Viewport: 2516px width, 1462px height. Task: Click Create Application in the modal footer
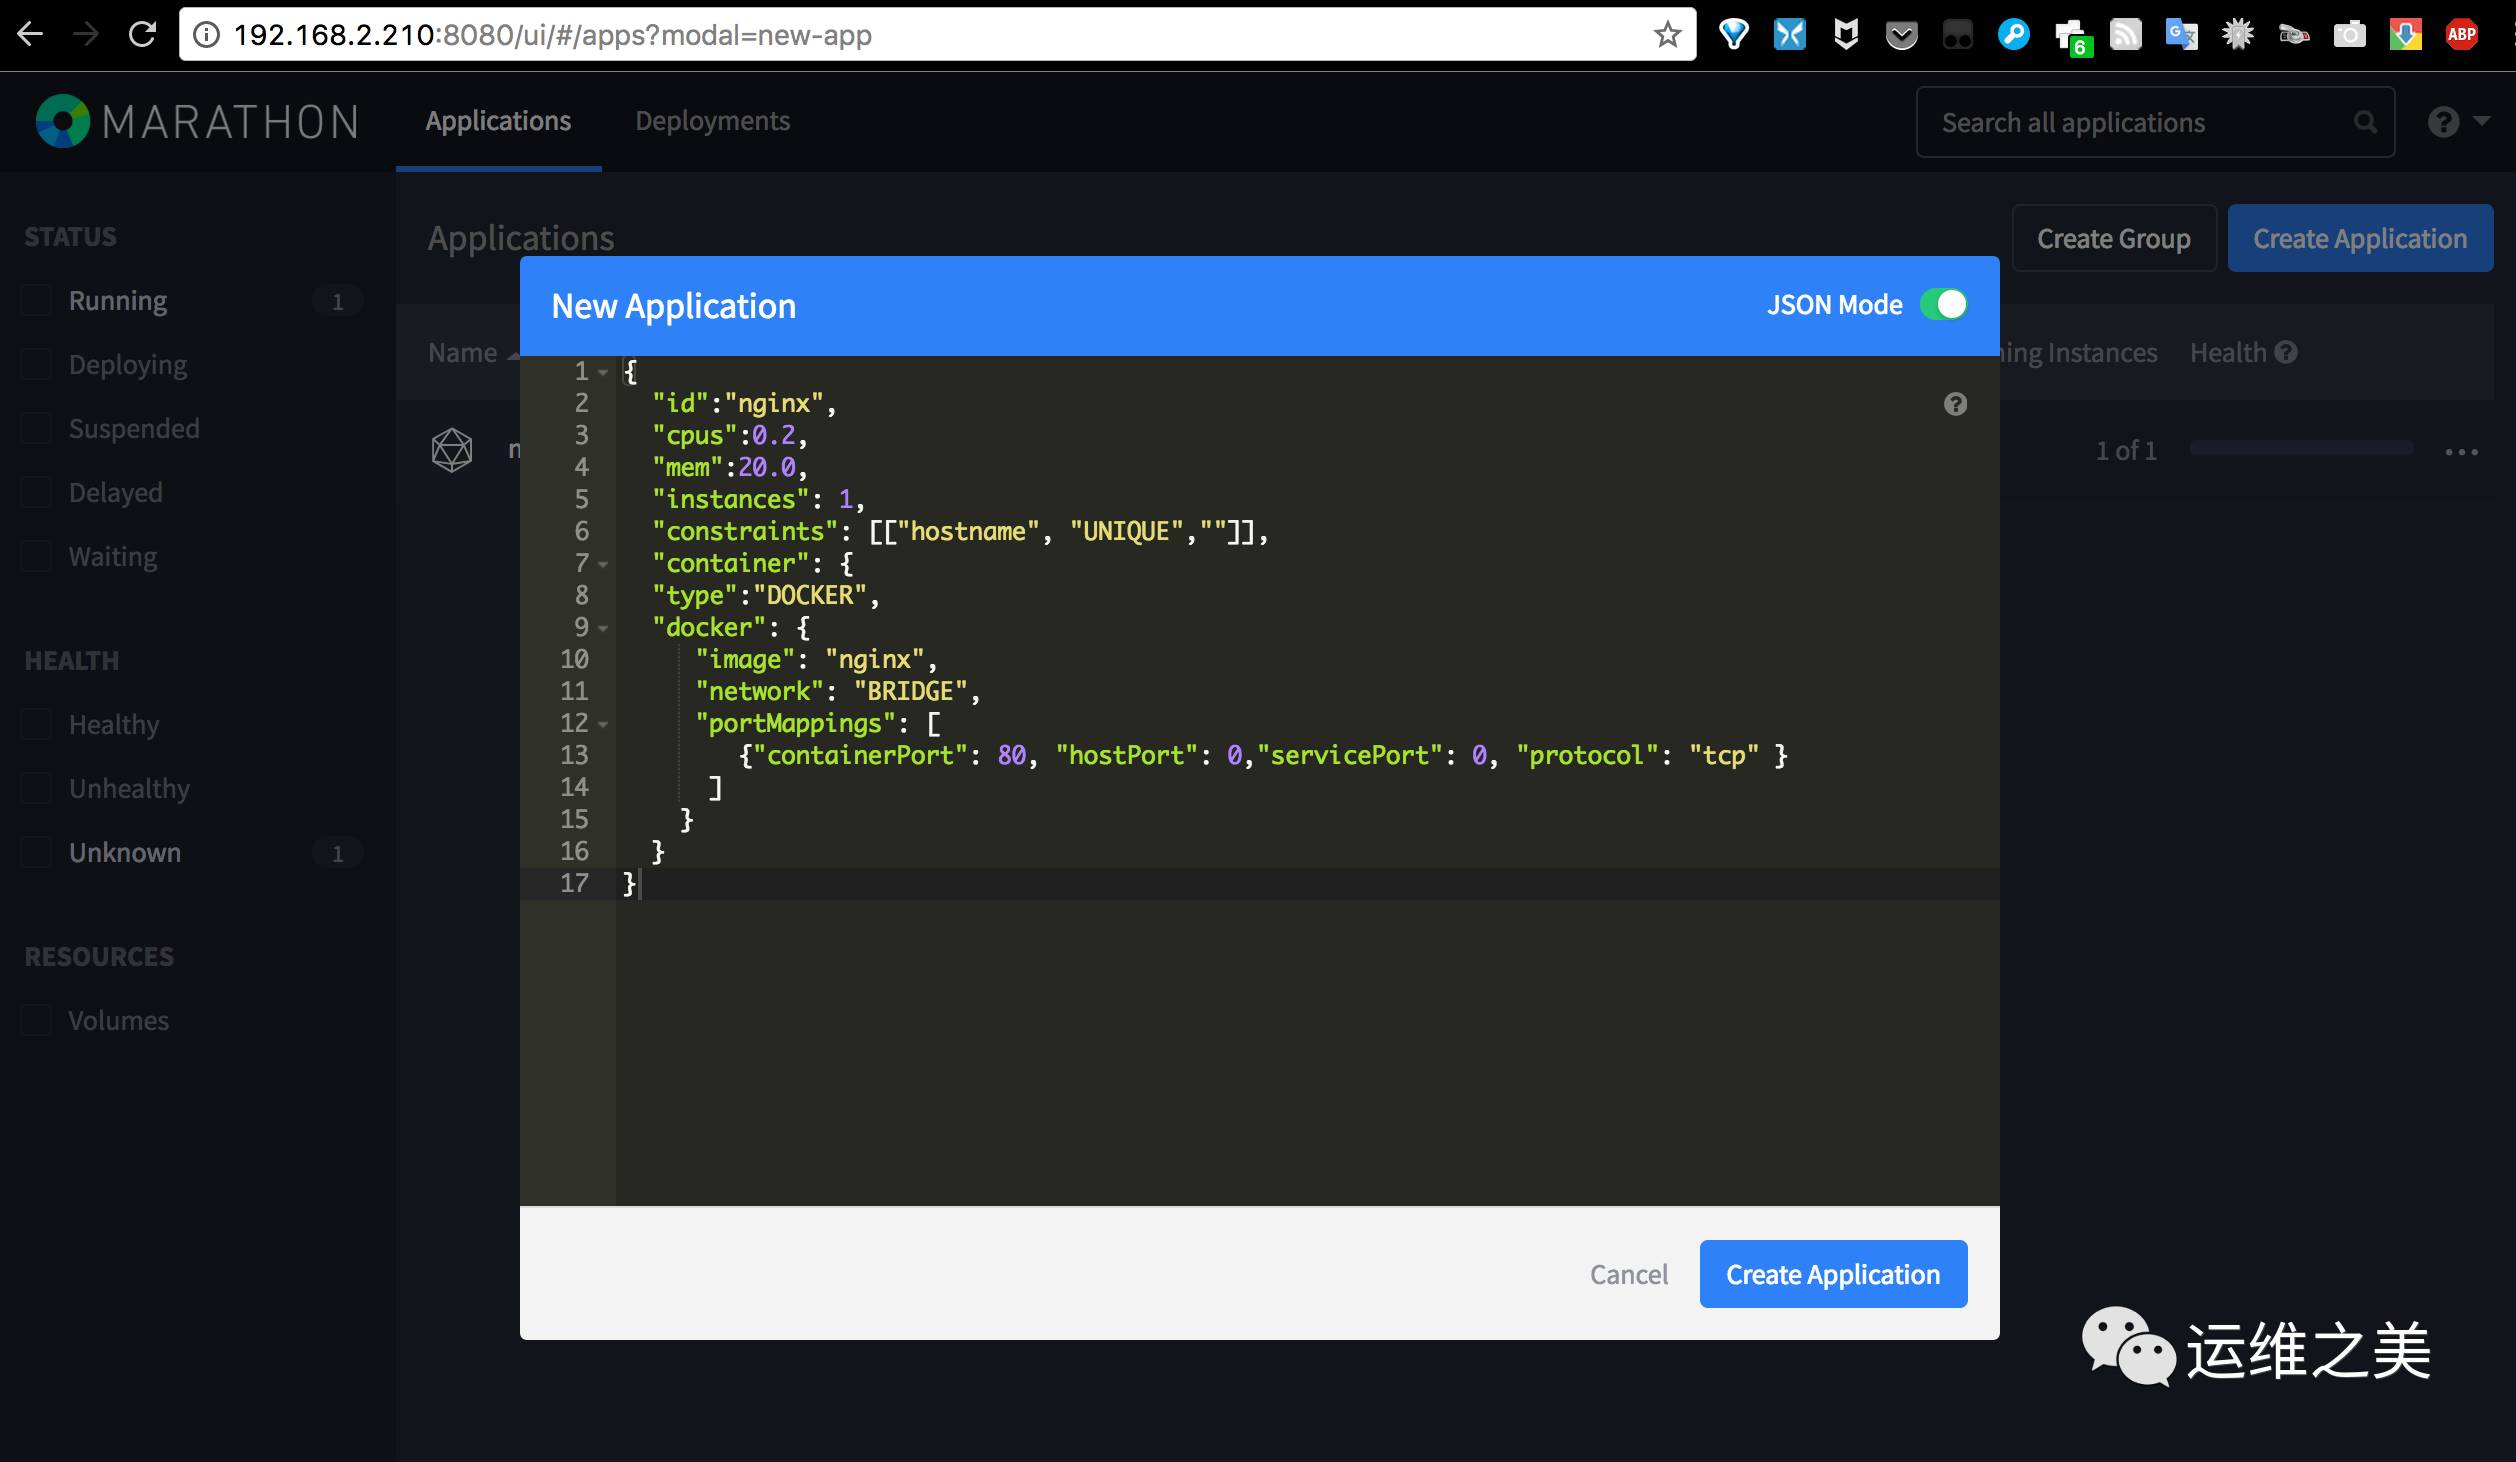coord(1833,1274)
